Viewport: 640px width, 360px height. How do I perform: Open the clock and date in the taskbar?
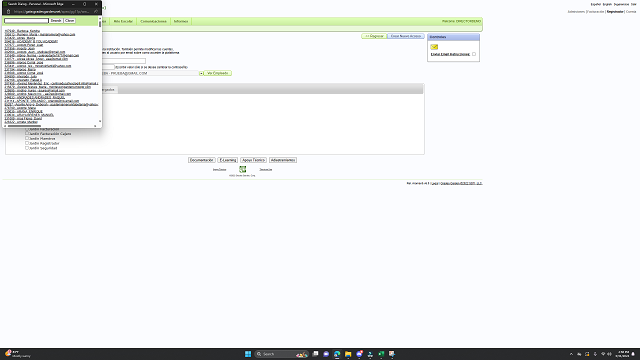tap(623, 354)
